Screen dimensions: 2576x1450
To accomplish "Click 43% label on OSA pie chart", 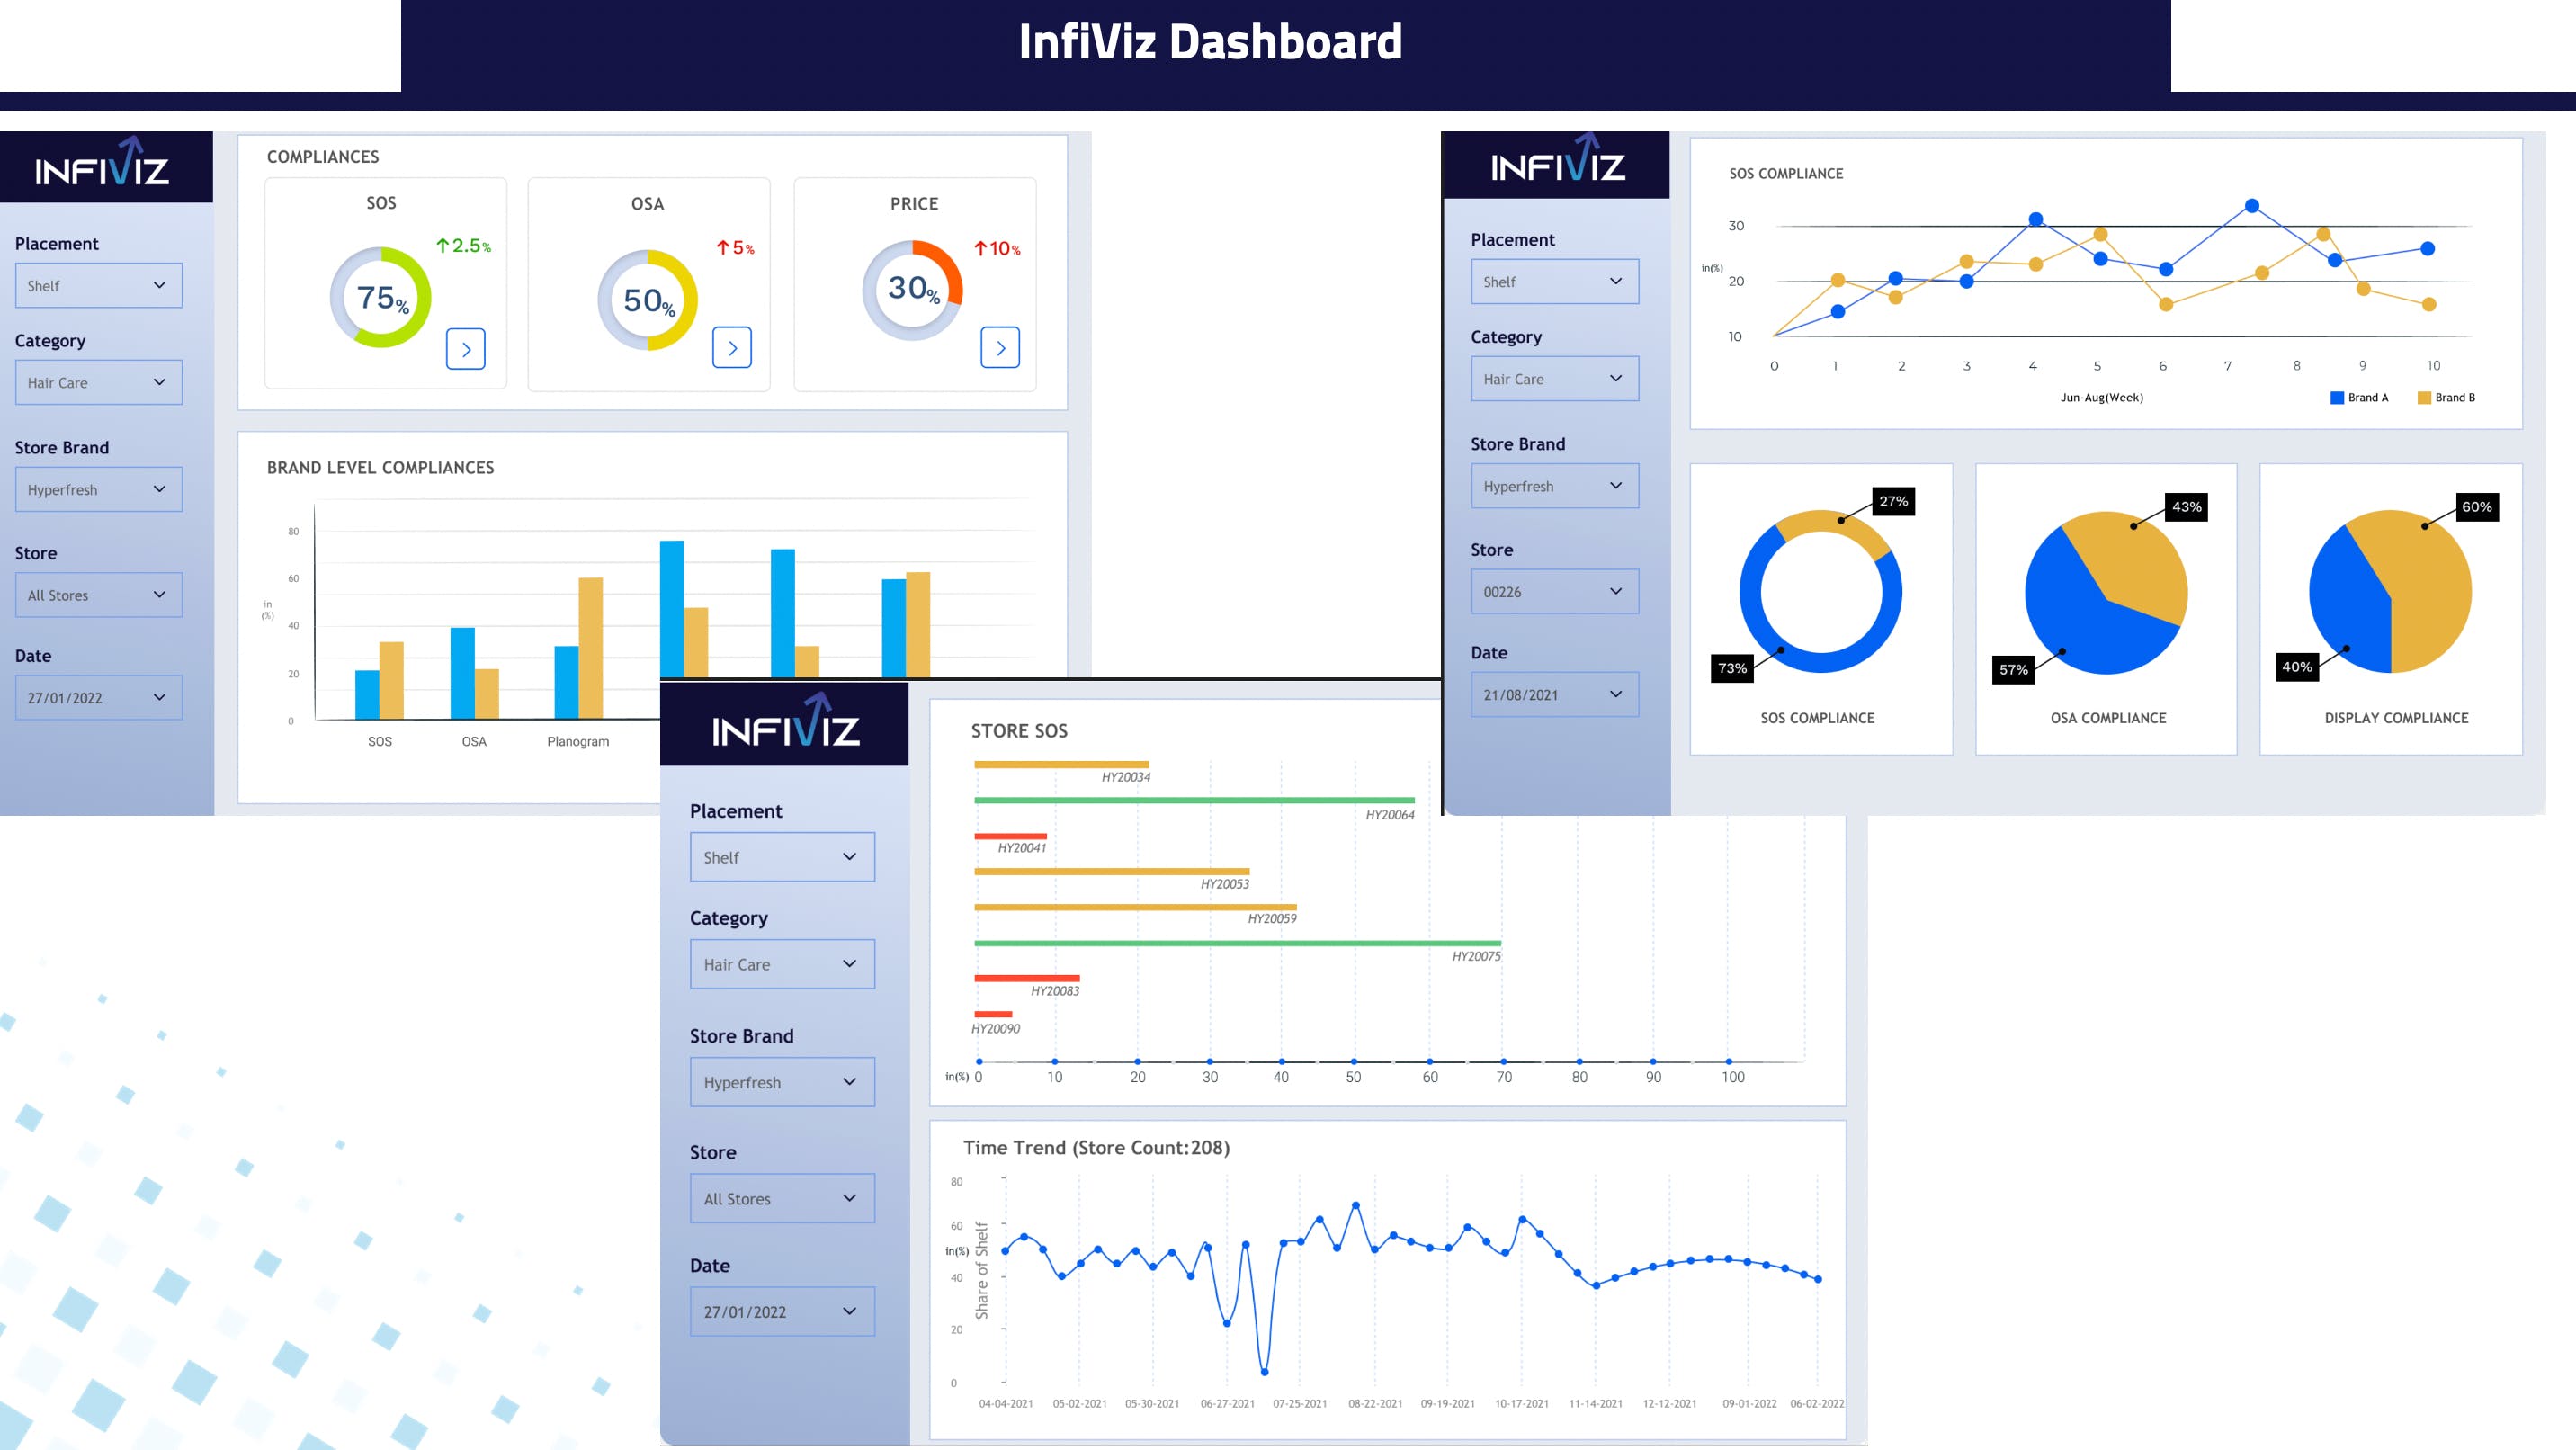I will (2186, 507).
